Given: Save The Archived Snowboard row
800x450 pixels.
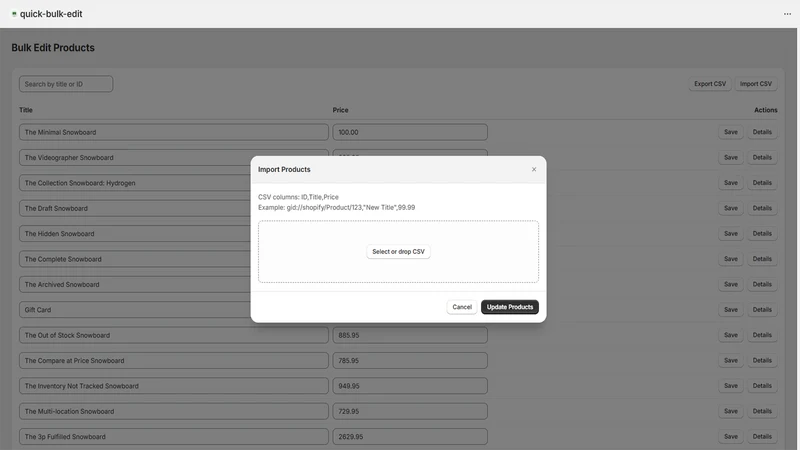Looking at the screenshot, I should (x=731, y=284).
